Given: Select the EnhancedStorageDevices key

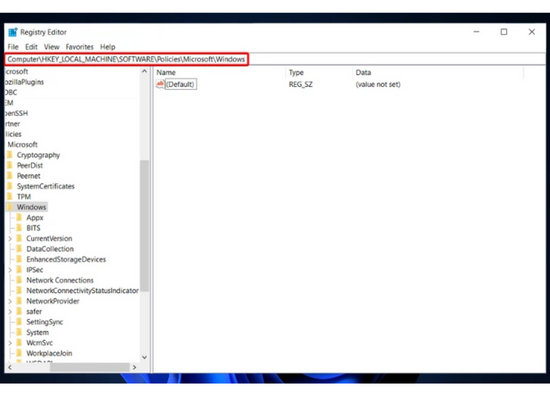Looking at the screenshot, I should [66, 260].
